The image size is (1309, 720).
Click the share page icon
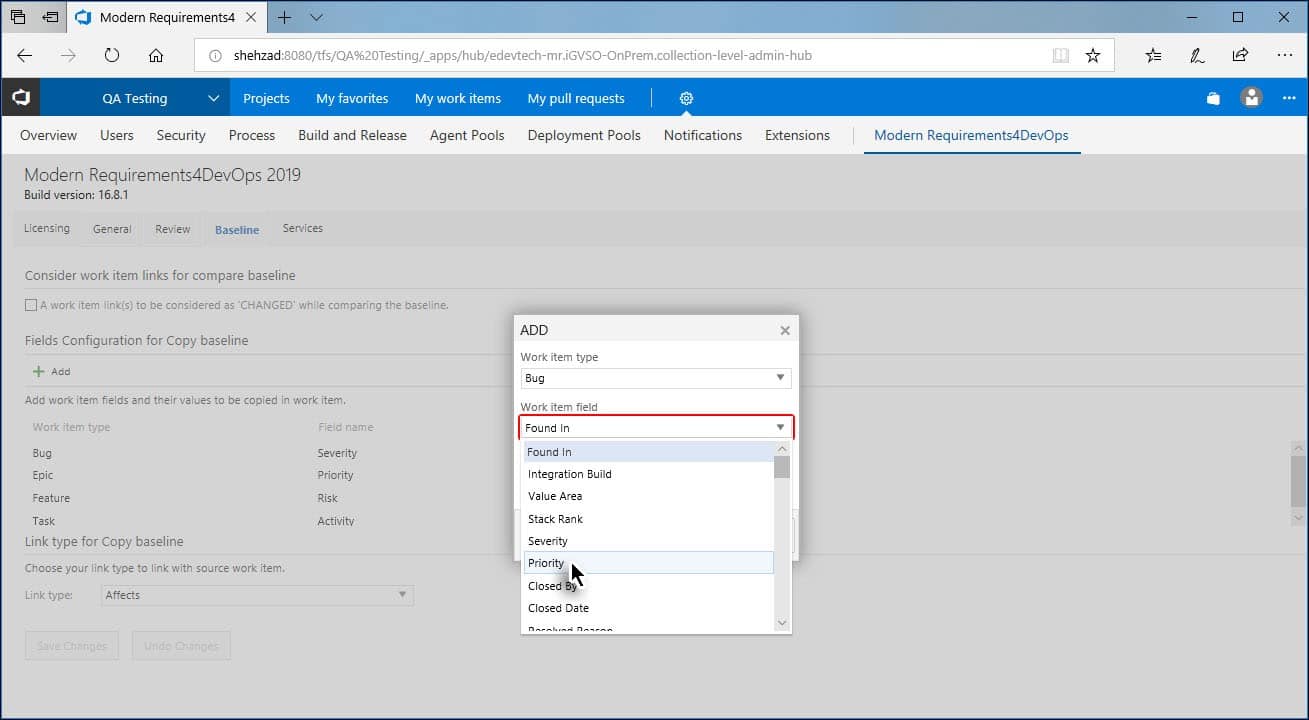[1240, 56]
